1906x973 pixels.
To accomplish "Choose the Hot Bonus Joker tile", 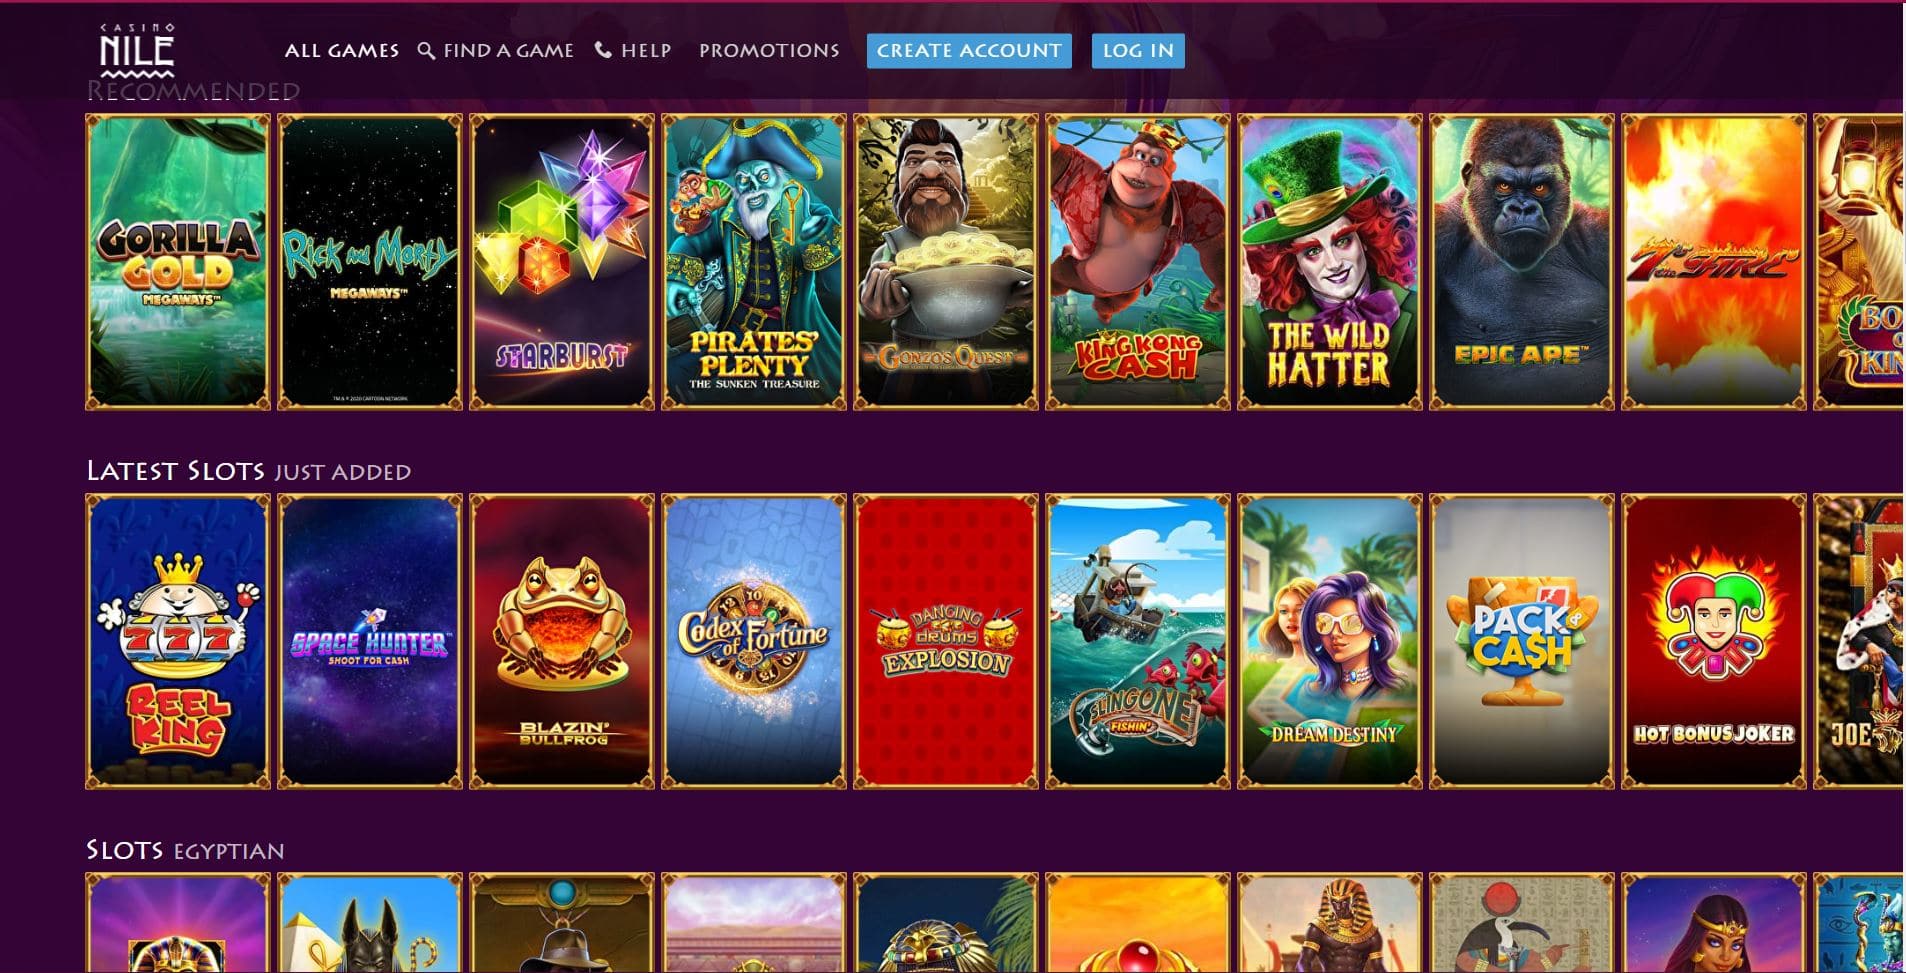I will (1714, 641).
